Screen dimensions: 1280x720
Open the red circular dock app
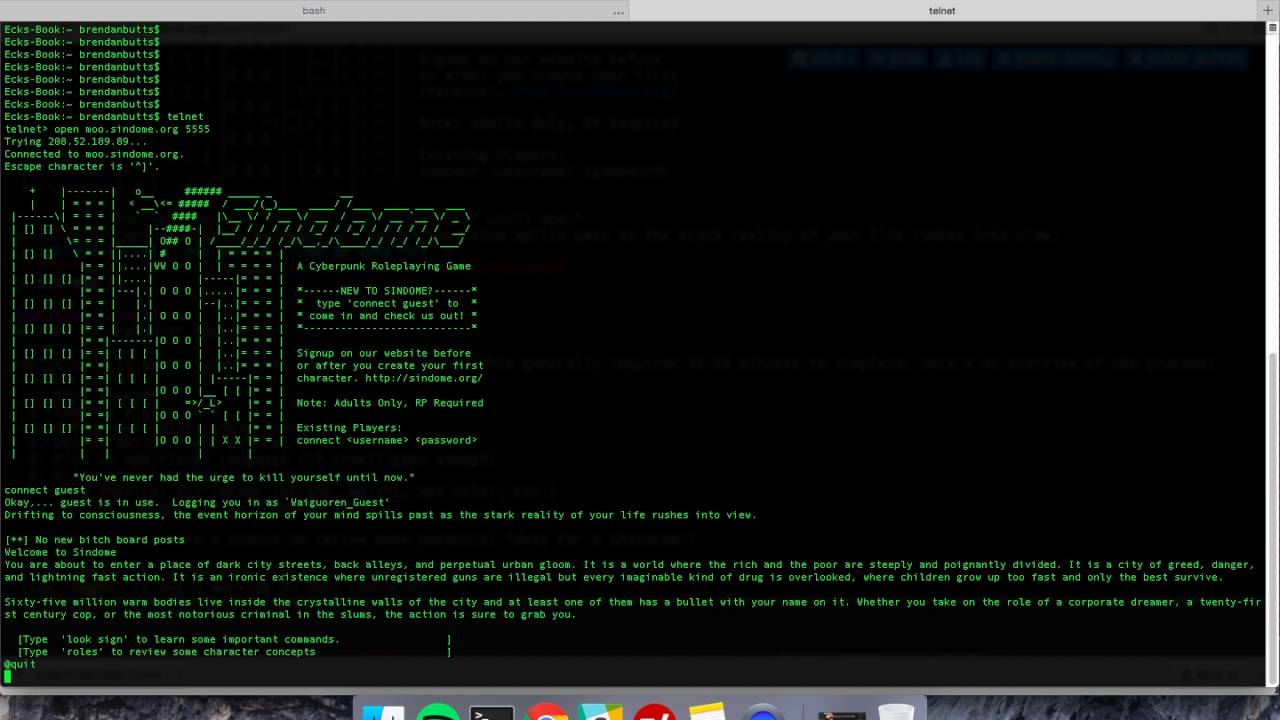pos(654,712)
